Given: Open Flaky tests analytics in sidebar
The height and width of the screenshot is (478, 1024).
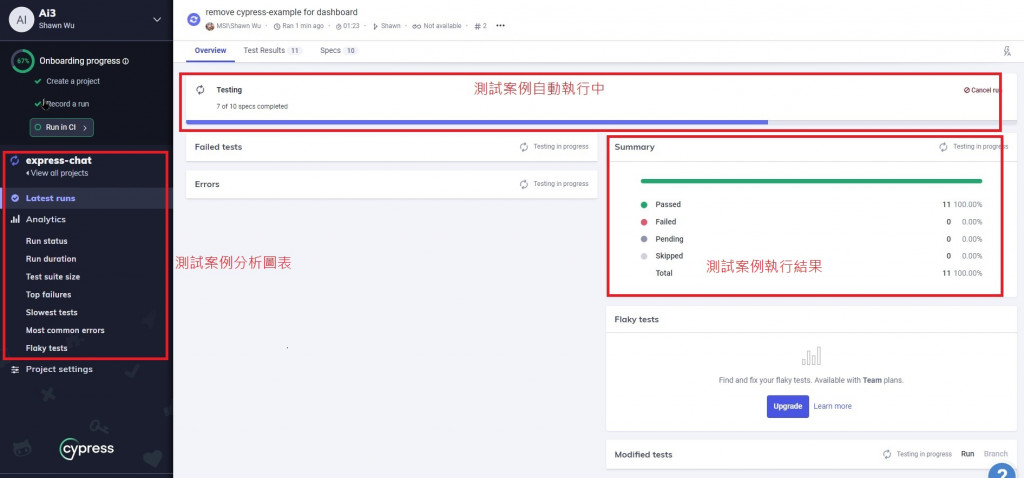Looking at the screenshot, I should [46, 348].
